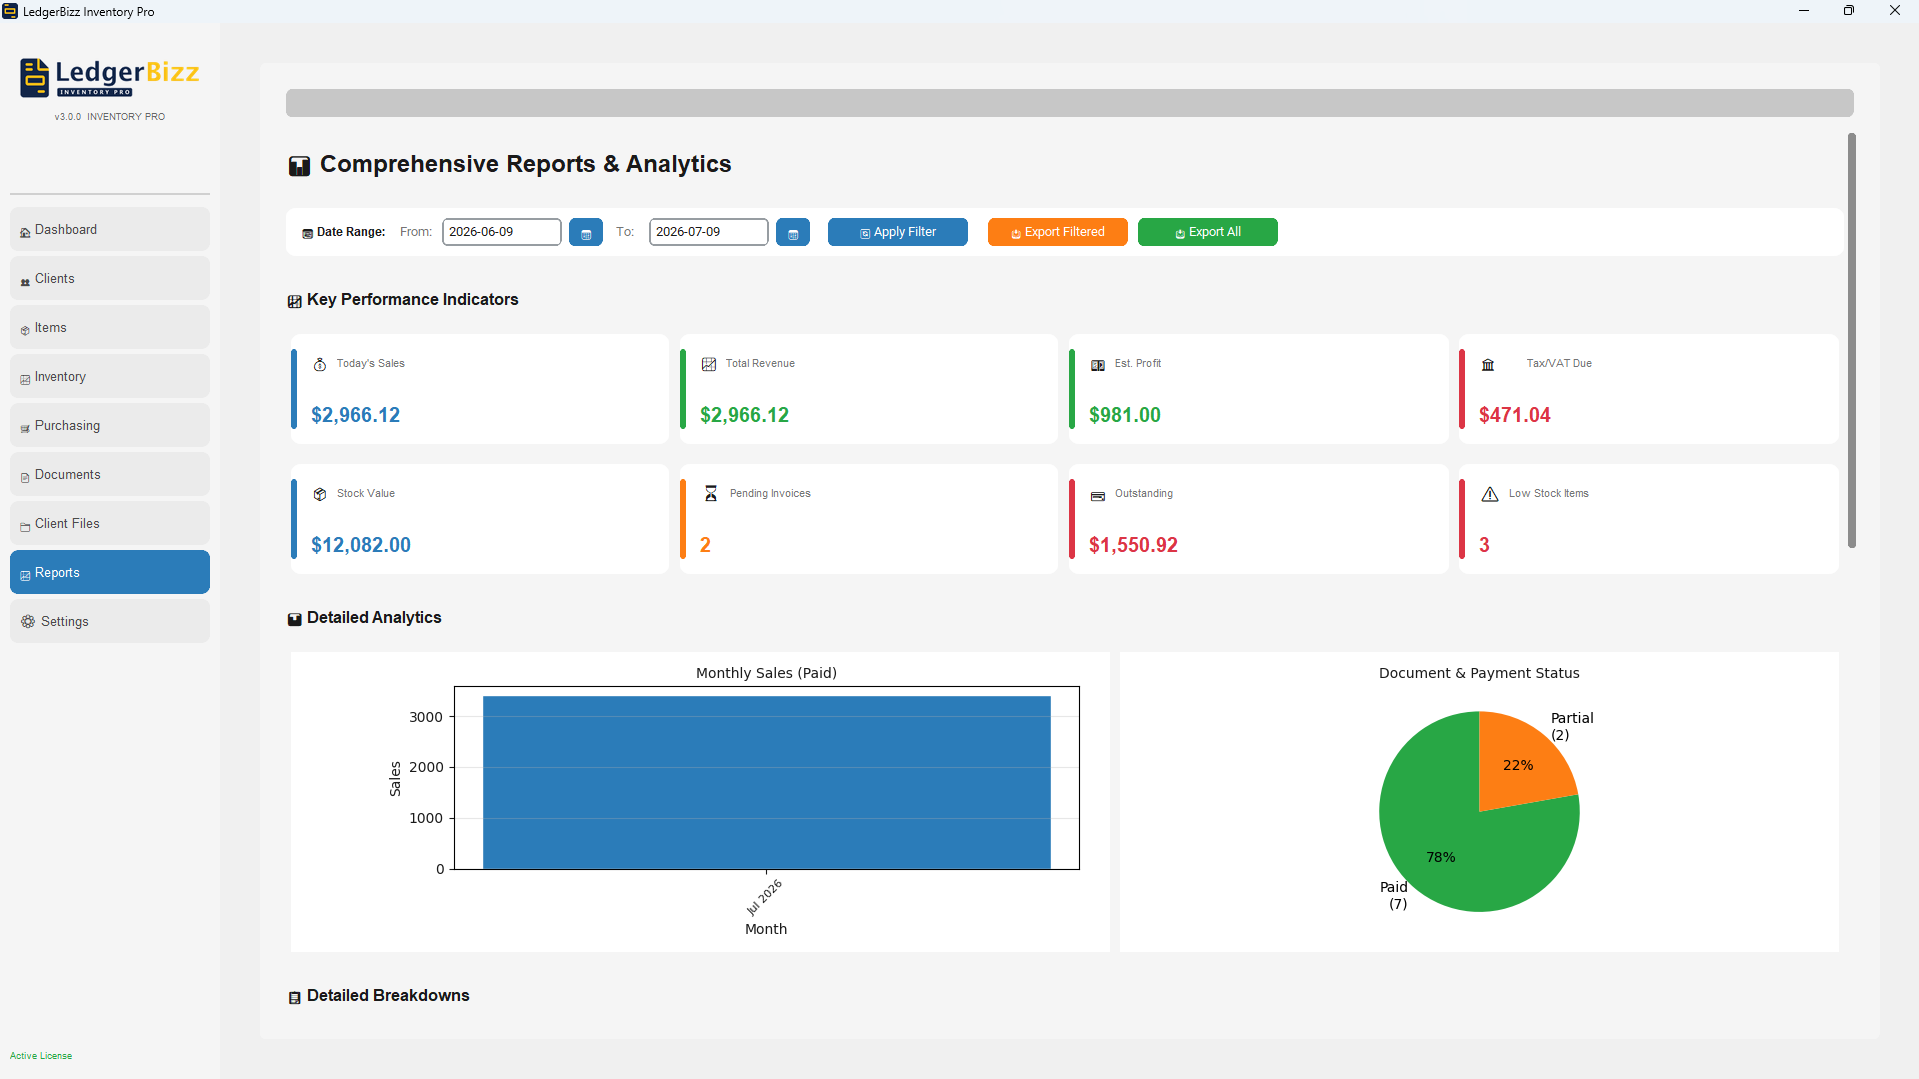Viewport: 1919px width, 1079px height.
Task: Click the Document & Payment Status title
Action: pyautogui.click(x=1479, y=673)
